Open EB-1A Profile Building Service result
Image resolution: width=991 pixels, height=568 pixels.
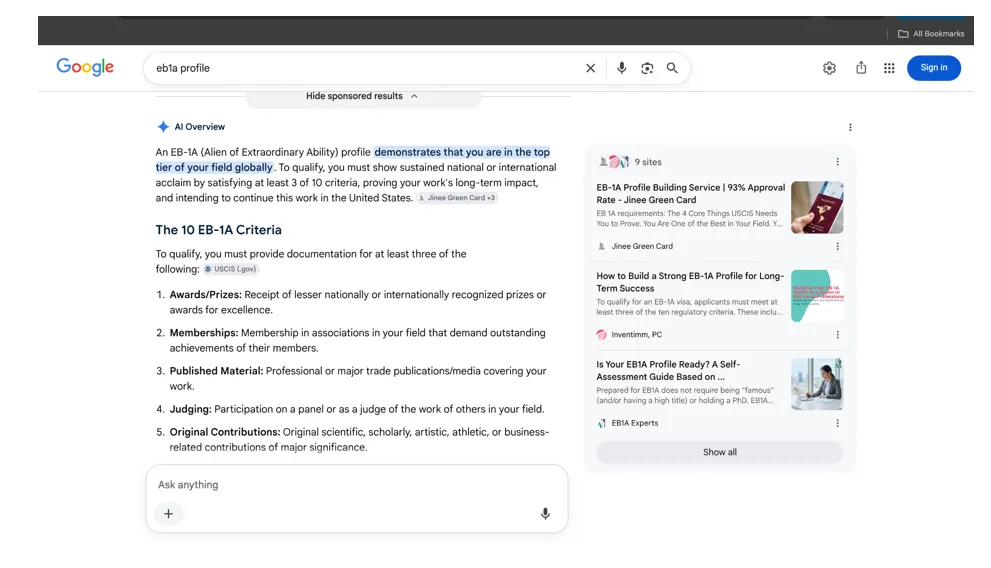tap(690, 193)
